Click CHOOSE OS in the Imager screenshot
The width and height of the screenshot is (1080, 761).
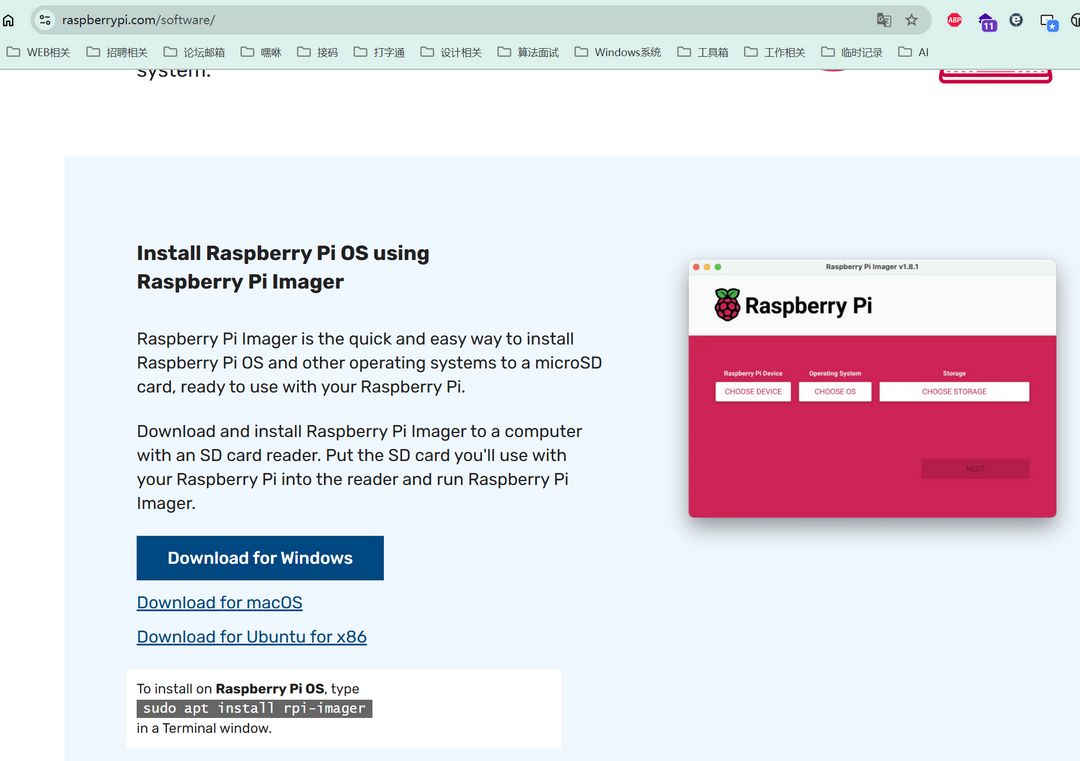[835, 391]
